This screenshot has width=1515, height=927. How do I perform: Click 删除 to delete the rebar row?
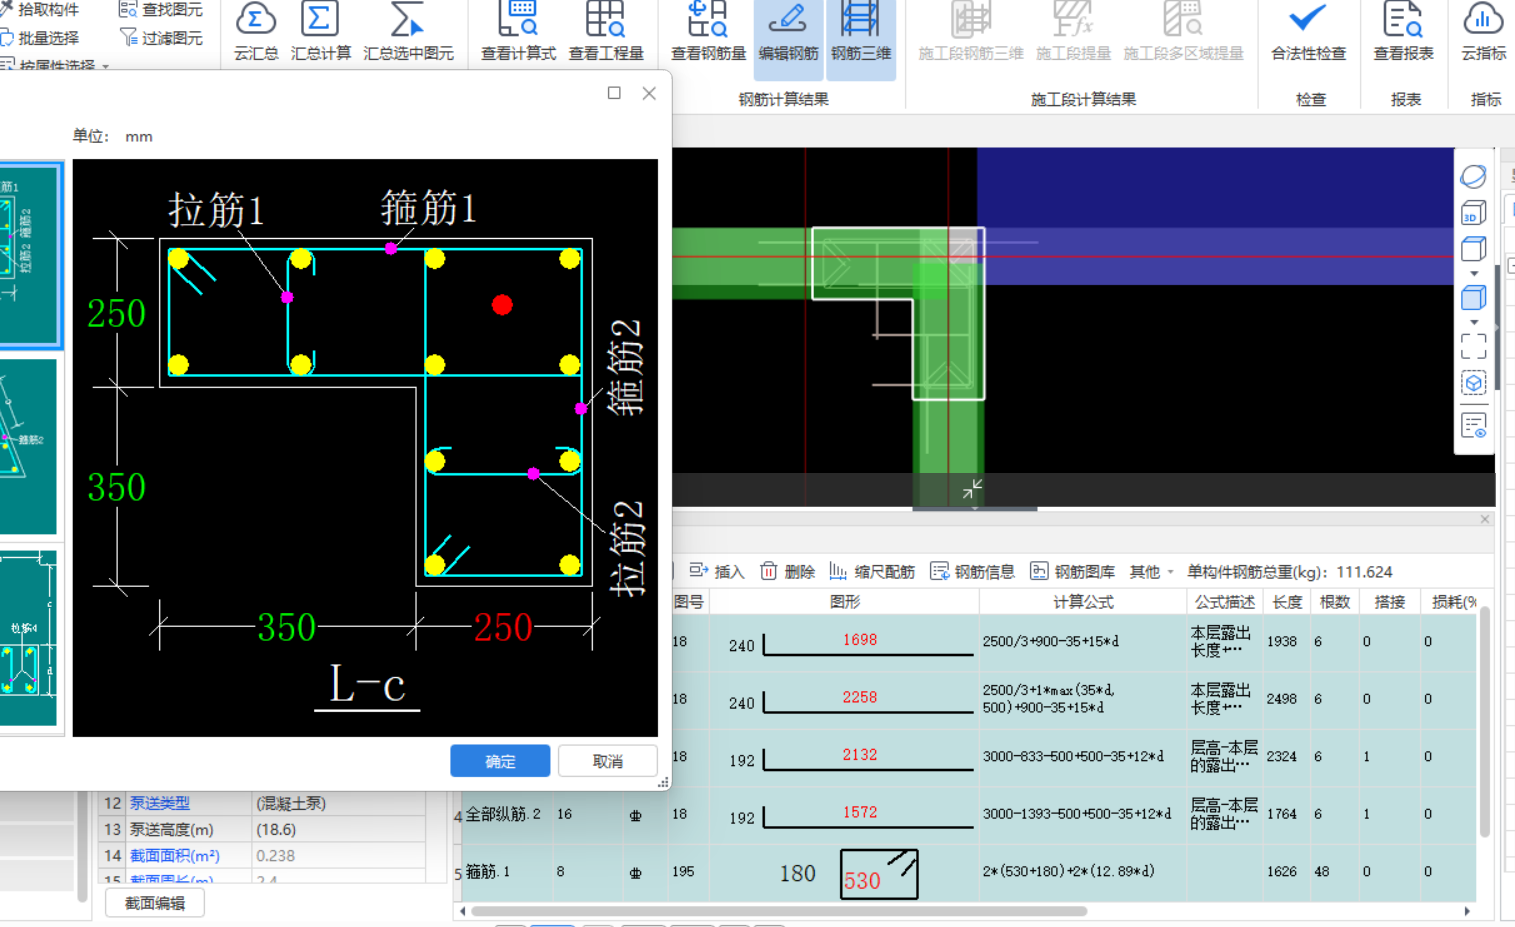click(788, 571)
